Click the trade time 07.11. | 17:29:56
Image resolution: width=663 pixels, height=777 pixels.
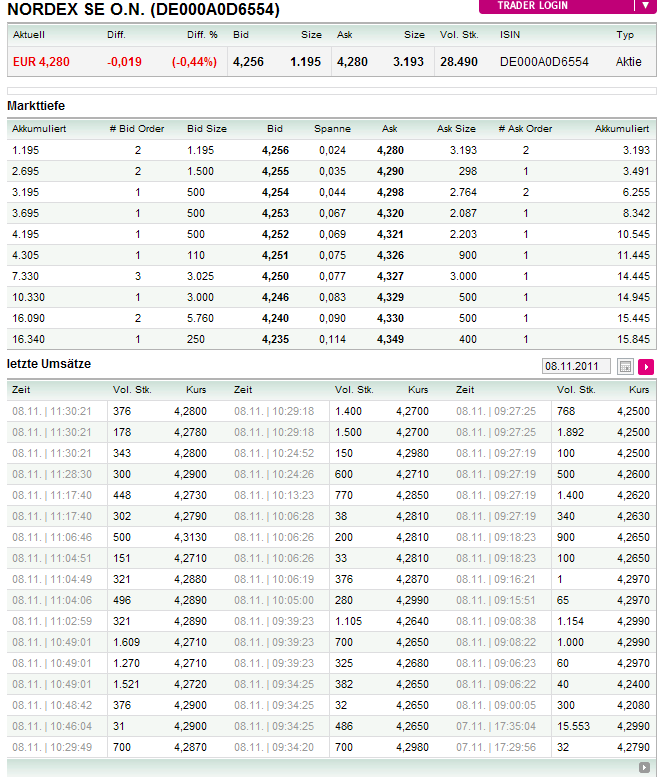click(496, 747)
